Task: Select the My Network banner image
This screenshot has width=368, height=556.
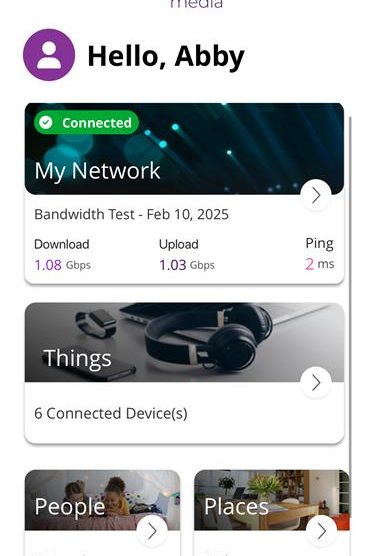Action: pos(184,149)
